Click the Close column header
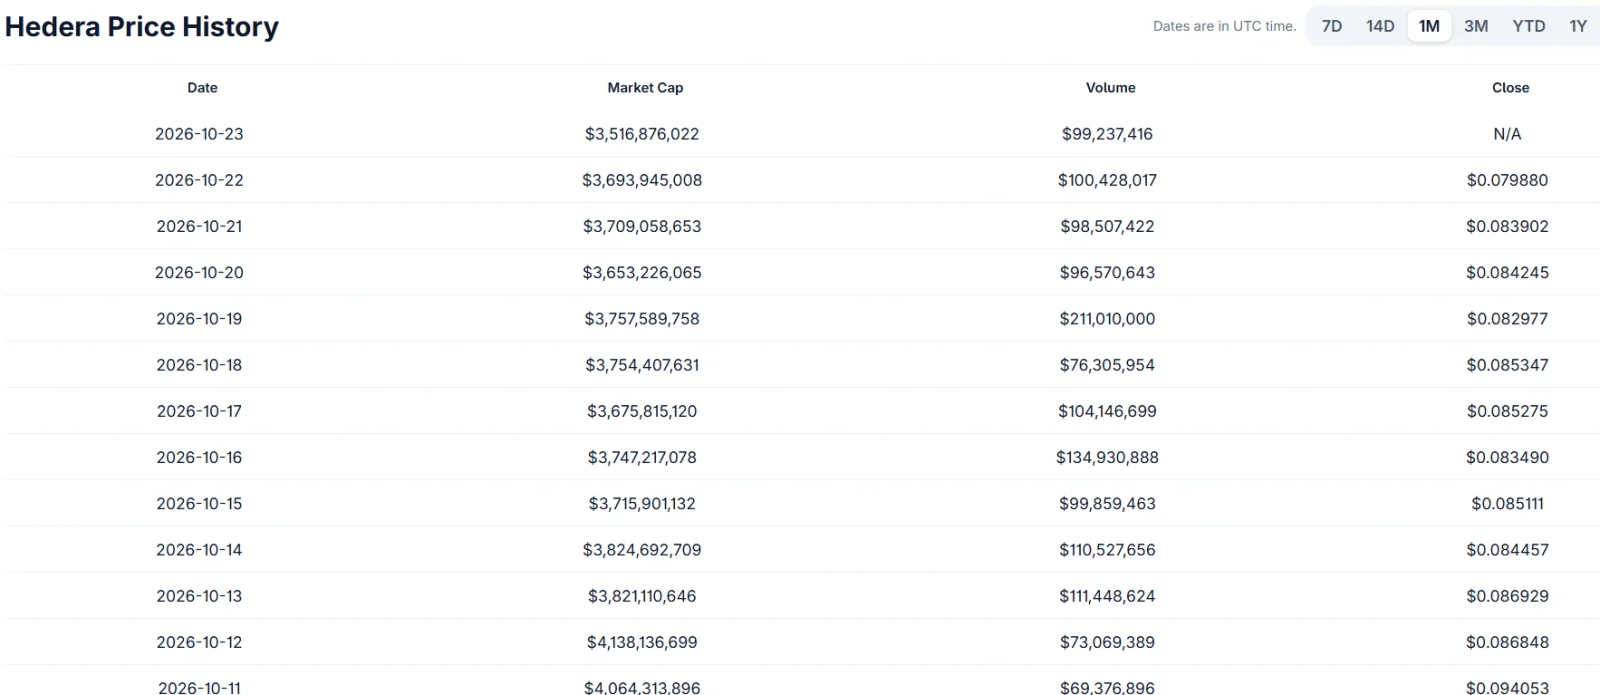This screenshot has height=695, width=1600. coord(1510,88)
